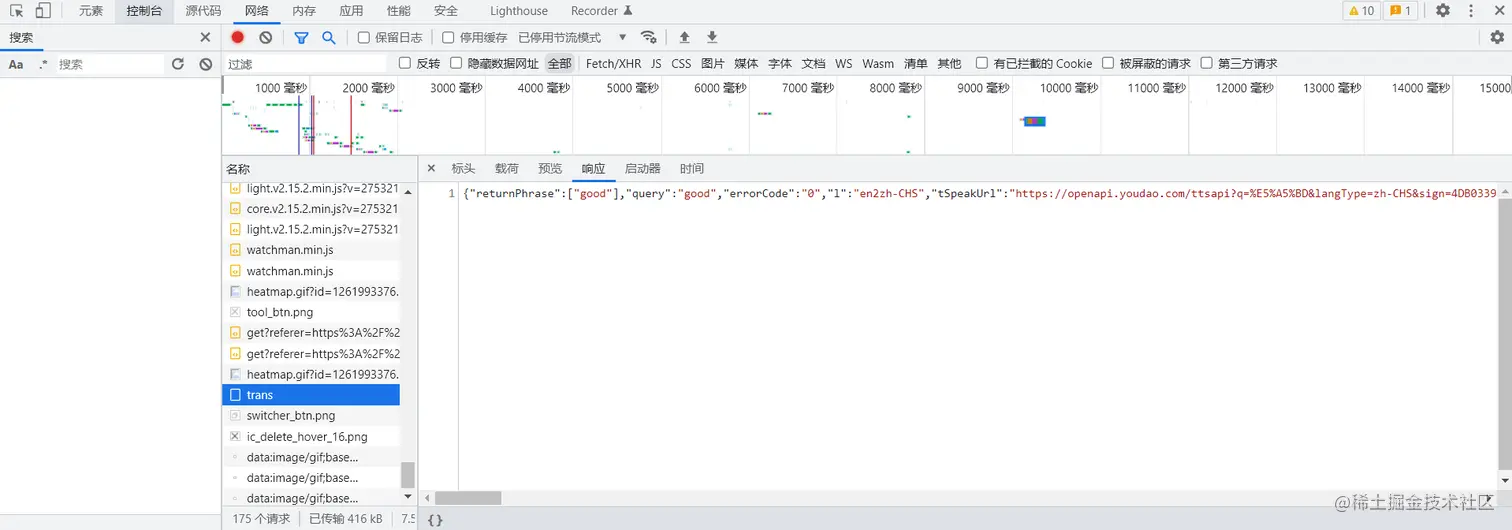This screenshot has height=530, width=1512.
Task: Switch to the 控制台 tab
Action: tap(144, 11)
